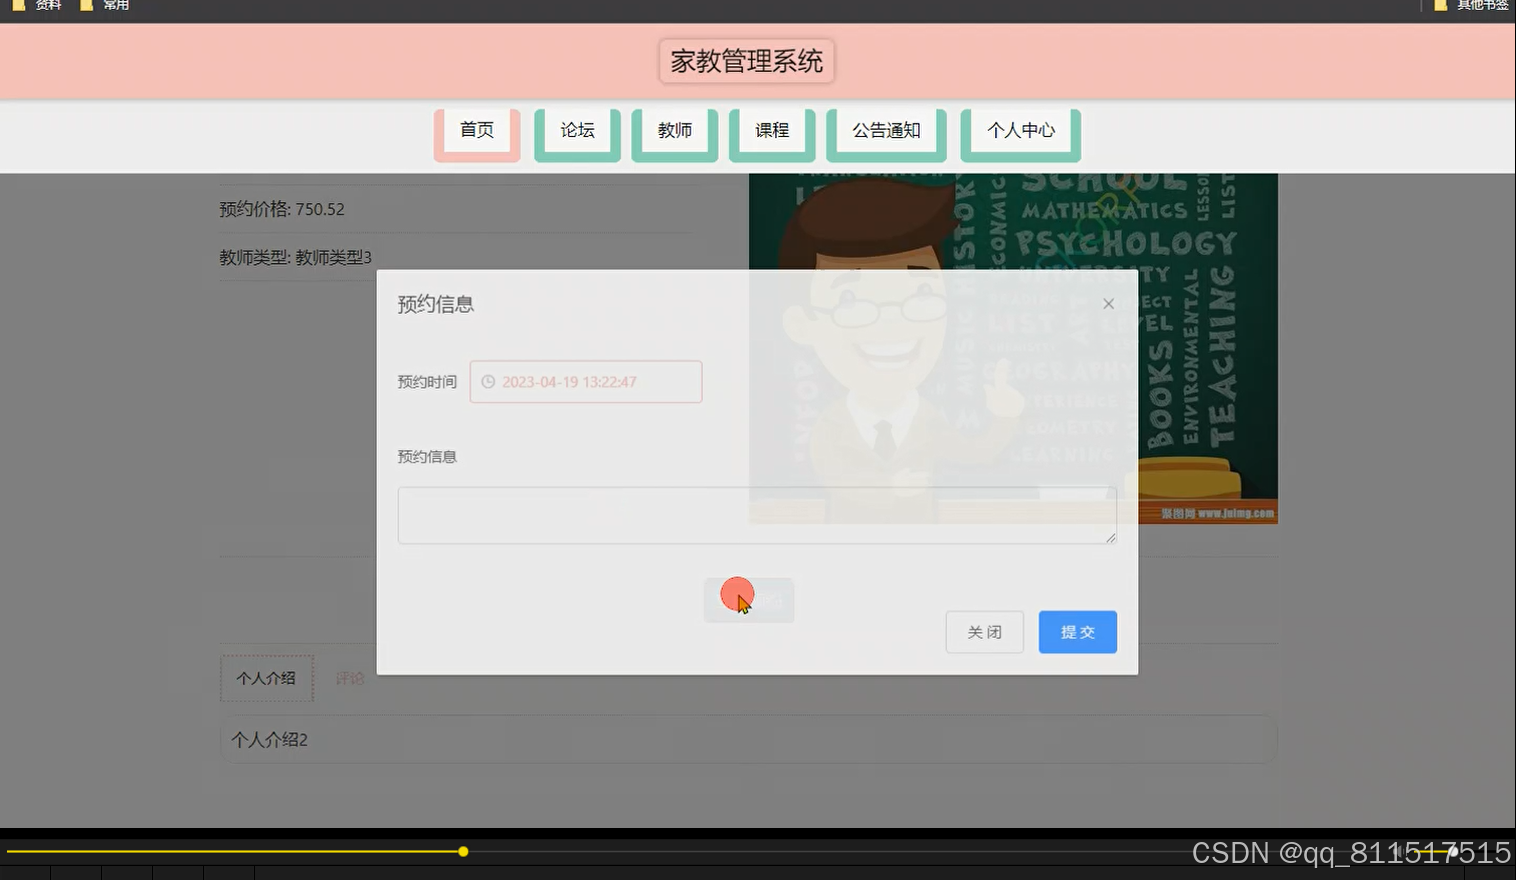Image resolution: width=1516 pixels, height=880 pixels.
Task: Open the 公告通知 navigation tab
Action: 885,130
